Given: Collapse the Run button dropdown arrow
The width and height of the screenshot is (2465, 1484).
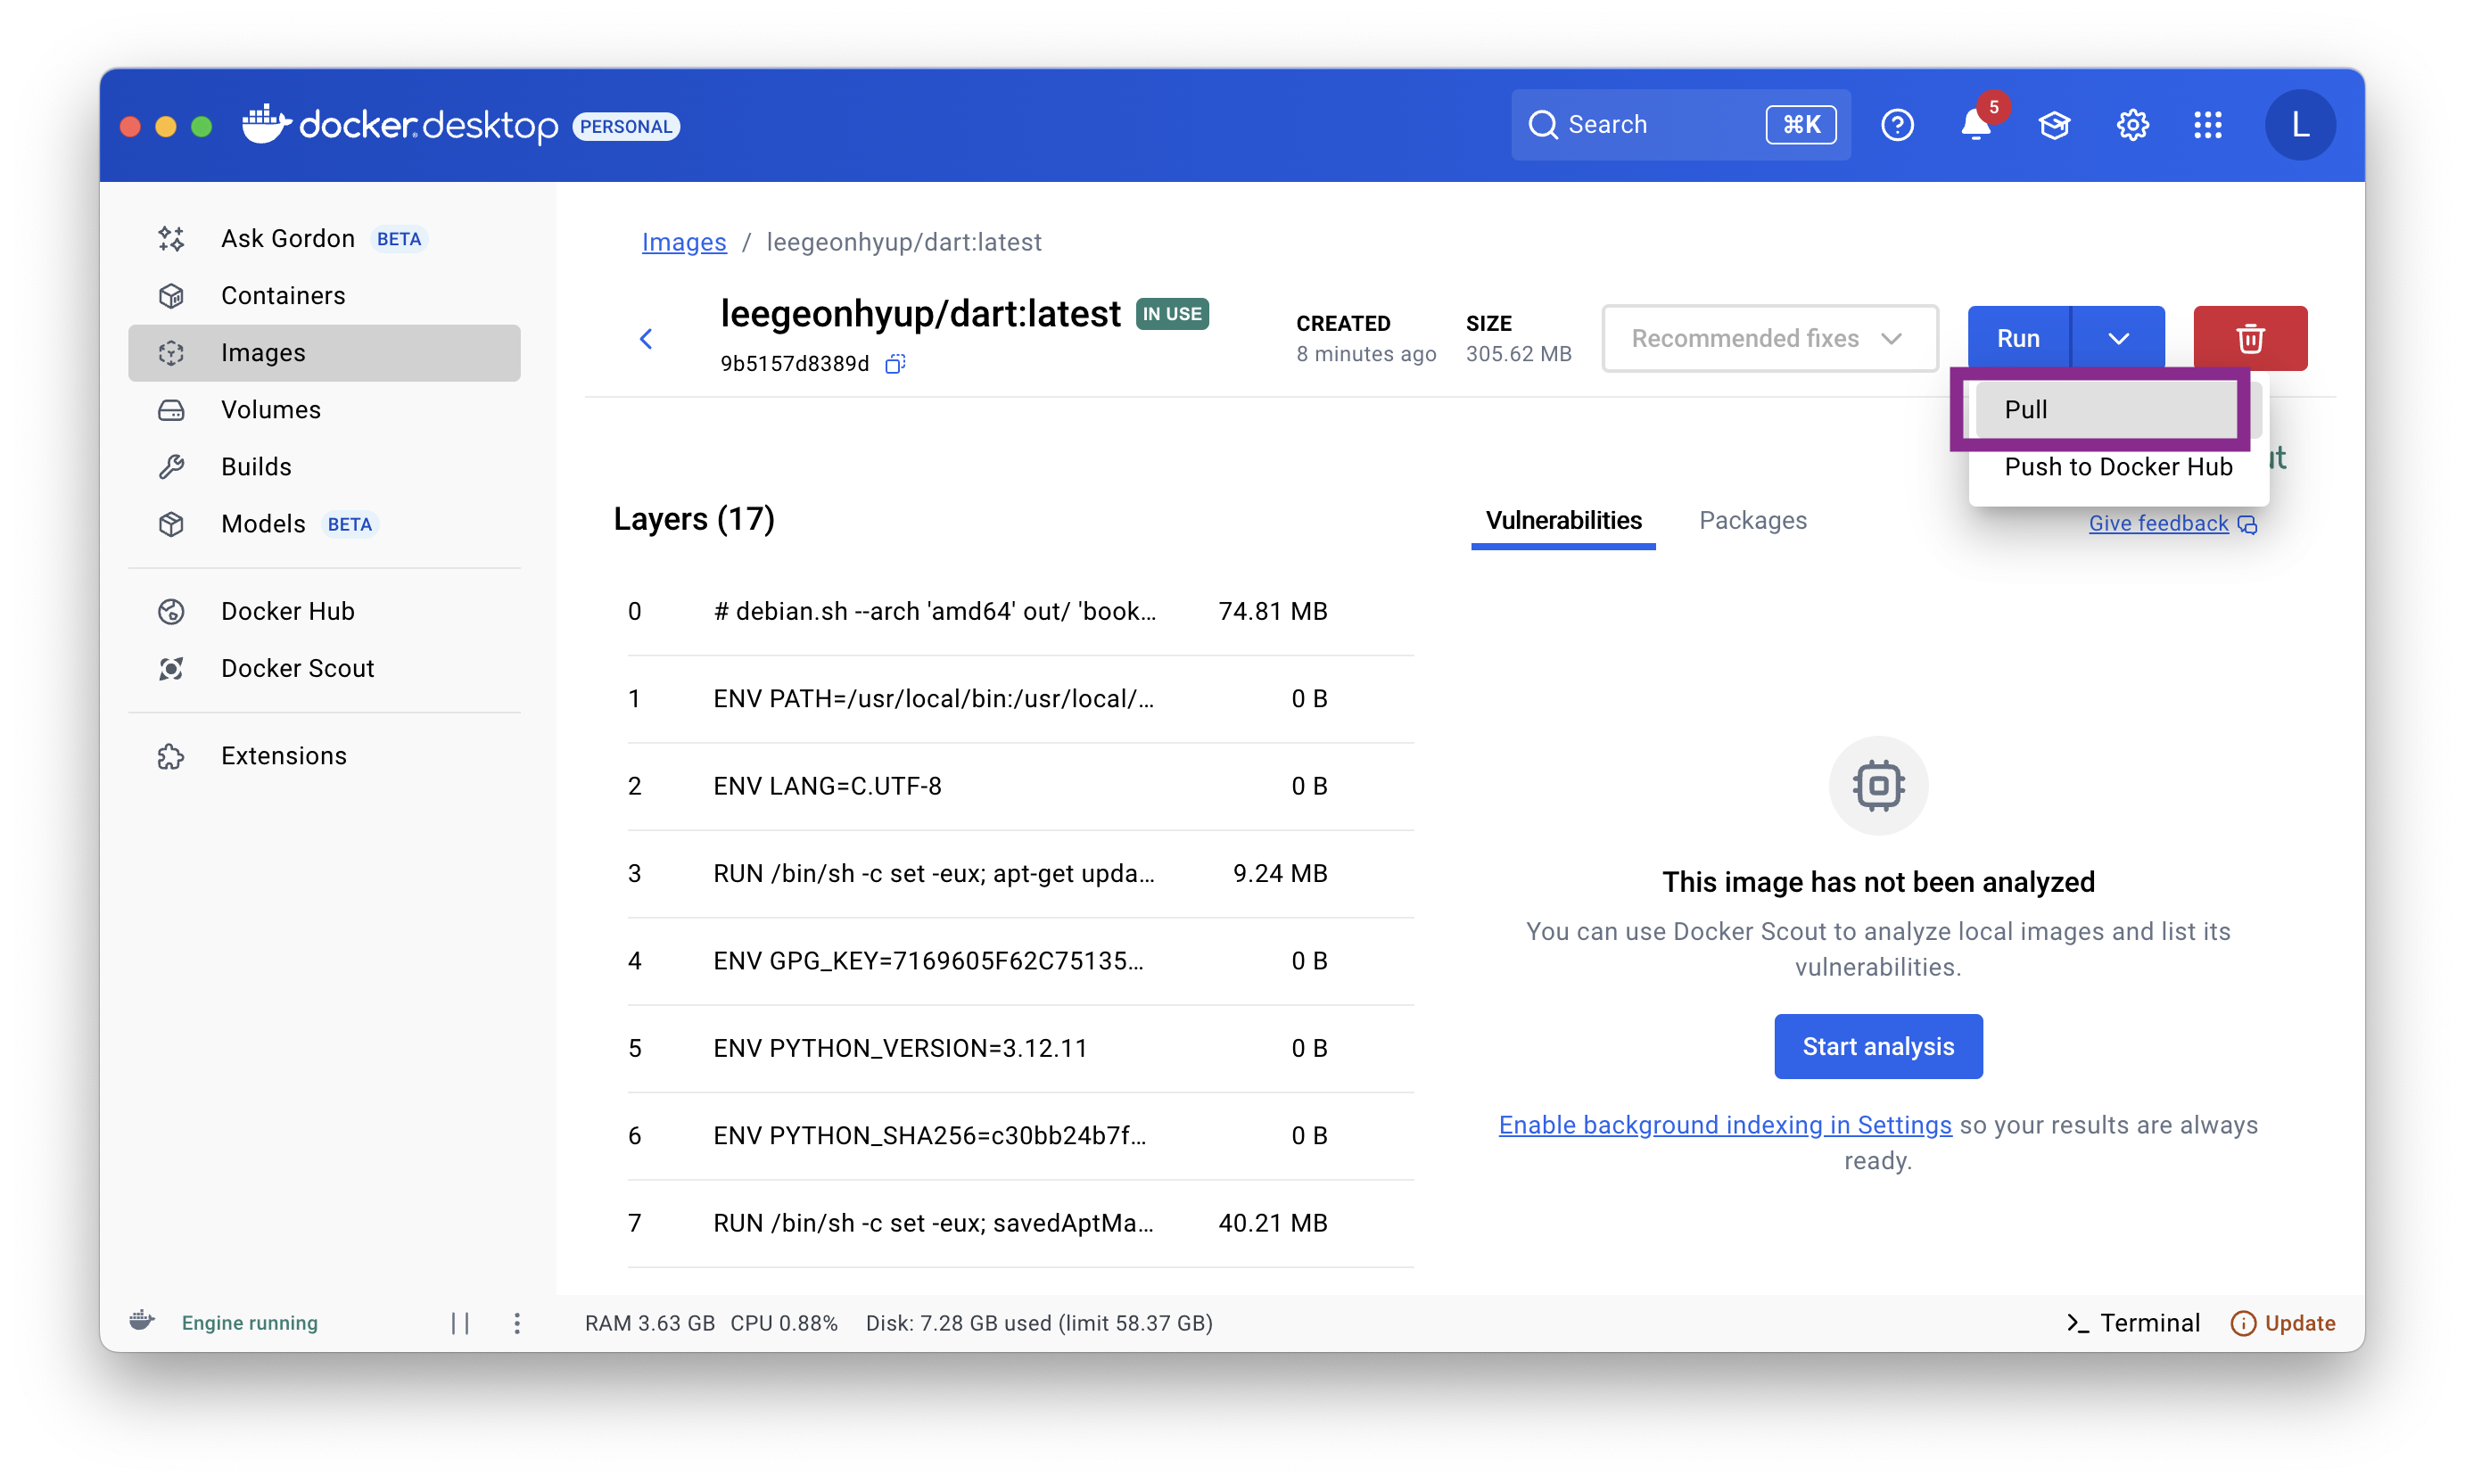Looking at the screenshot, I should (2118, 338).
